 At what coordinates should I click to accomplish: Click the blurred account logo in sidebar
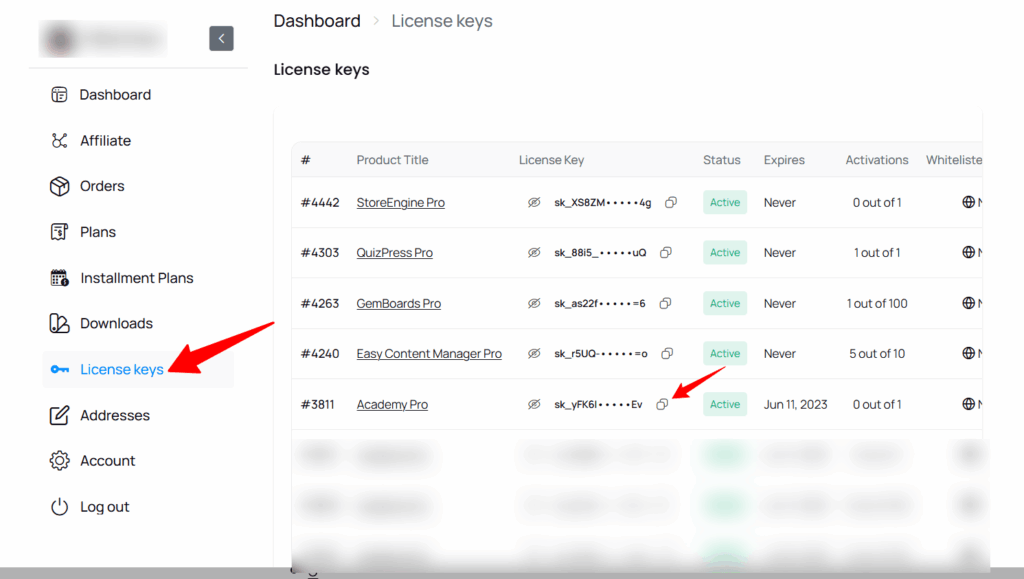pos(103,39)
